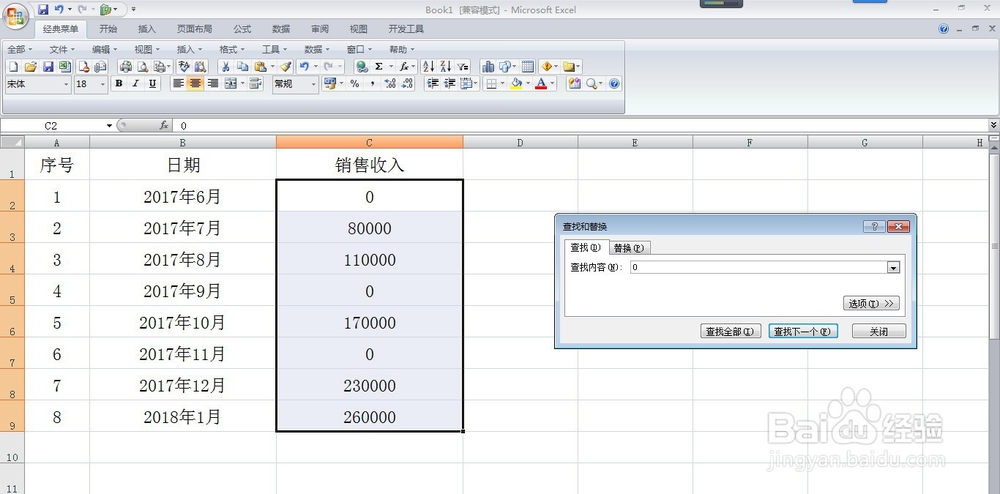This screenshot has height=494, width=1000.
Task: Click the Insert Hyperlink globe icon
Action: tap(362, 66)
